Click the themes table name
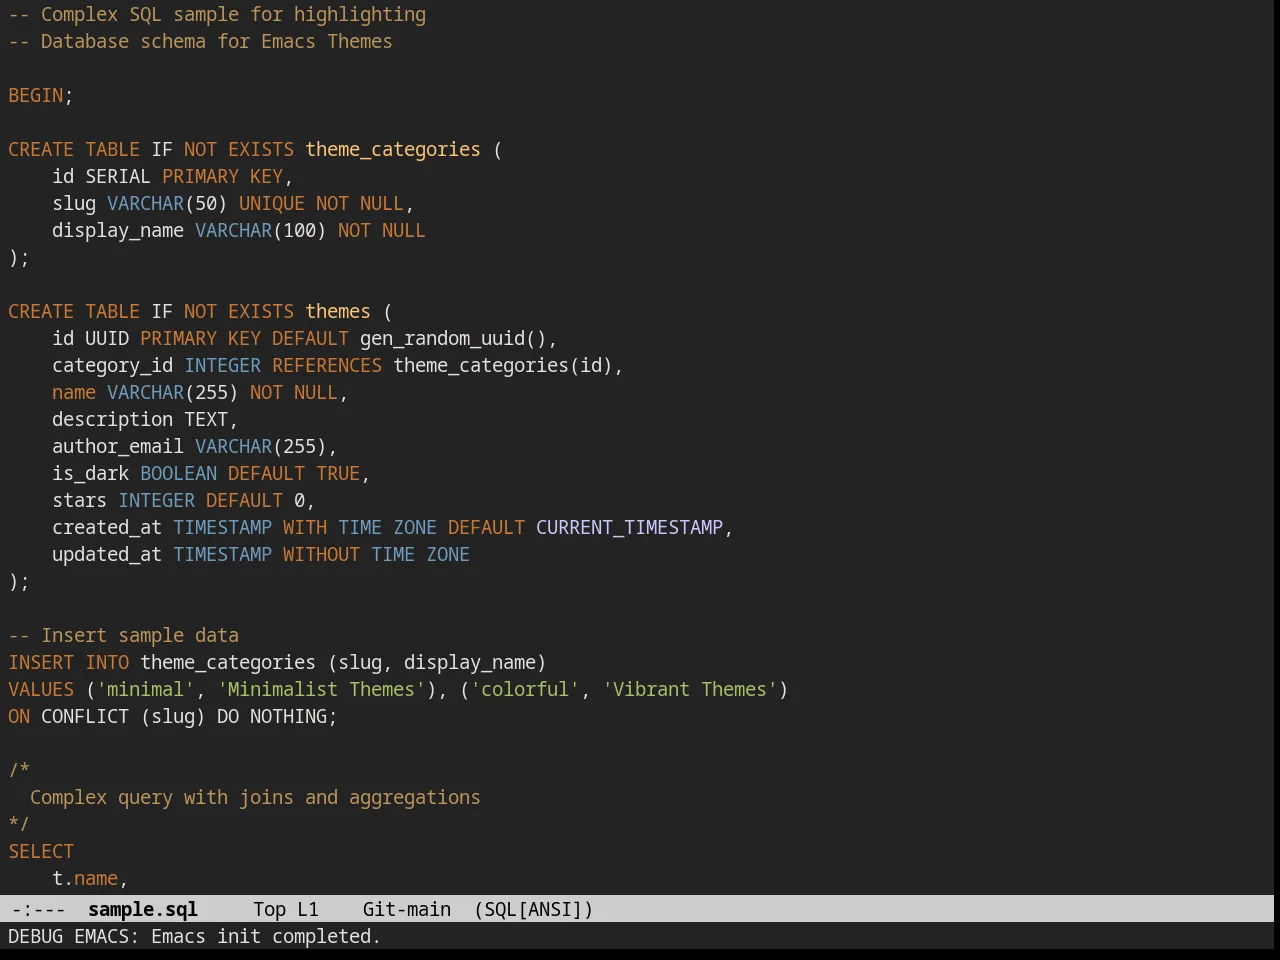Image resolution: width=1280 pixels, height=960 pixels. click(x=338, y=311)
